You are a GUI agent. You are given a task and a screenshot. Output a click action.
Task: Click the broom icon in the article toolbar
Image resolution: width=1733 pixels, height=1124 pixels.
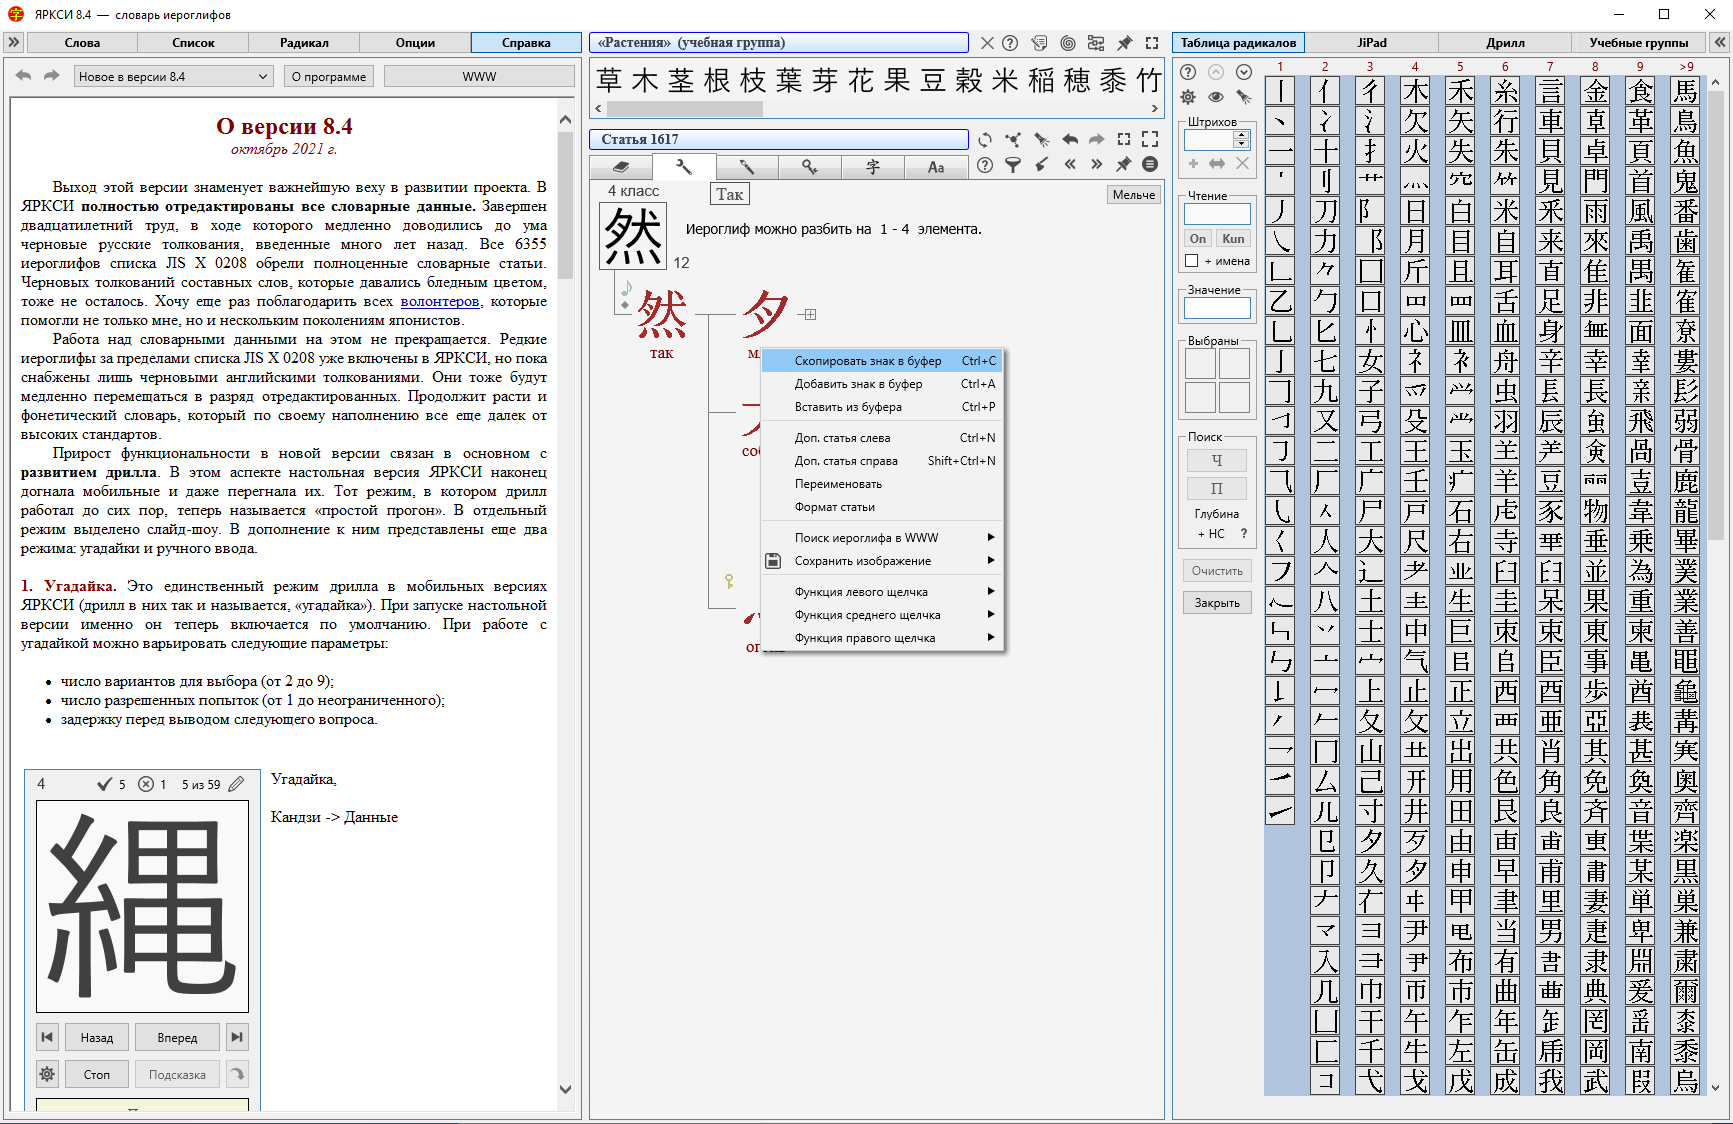coord(1041,165)
